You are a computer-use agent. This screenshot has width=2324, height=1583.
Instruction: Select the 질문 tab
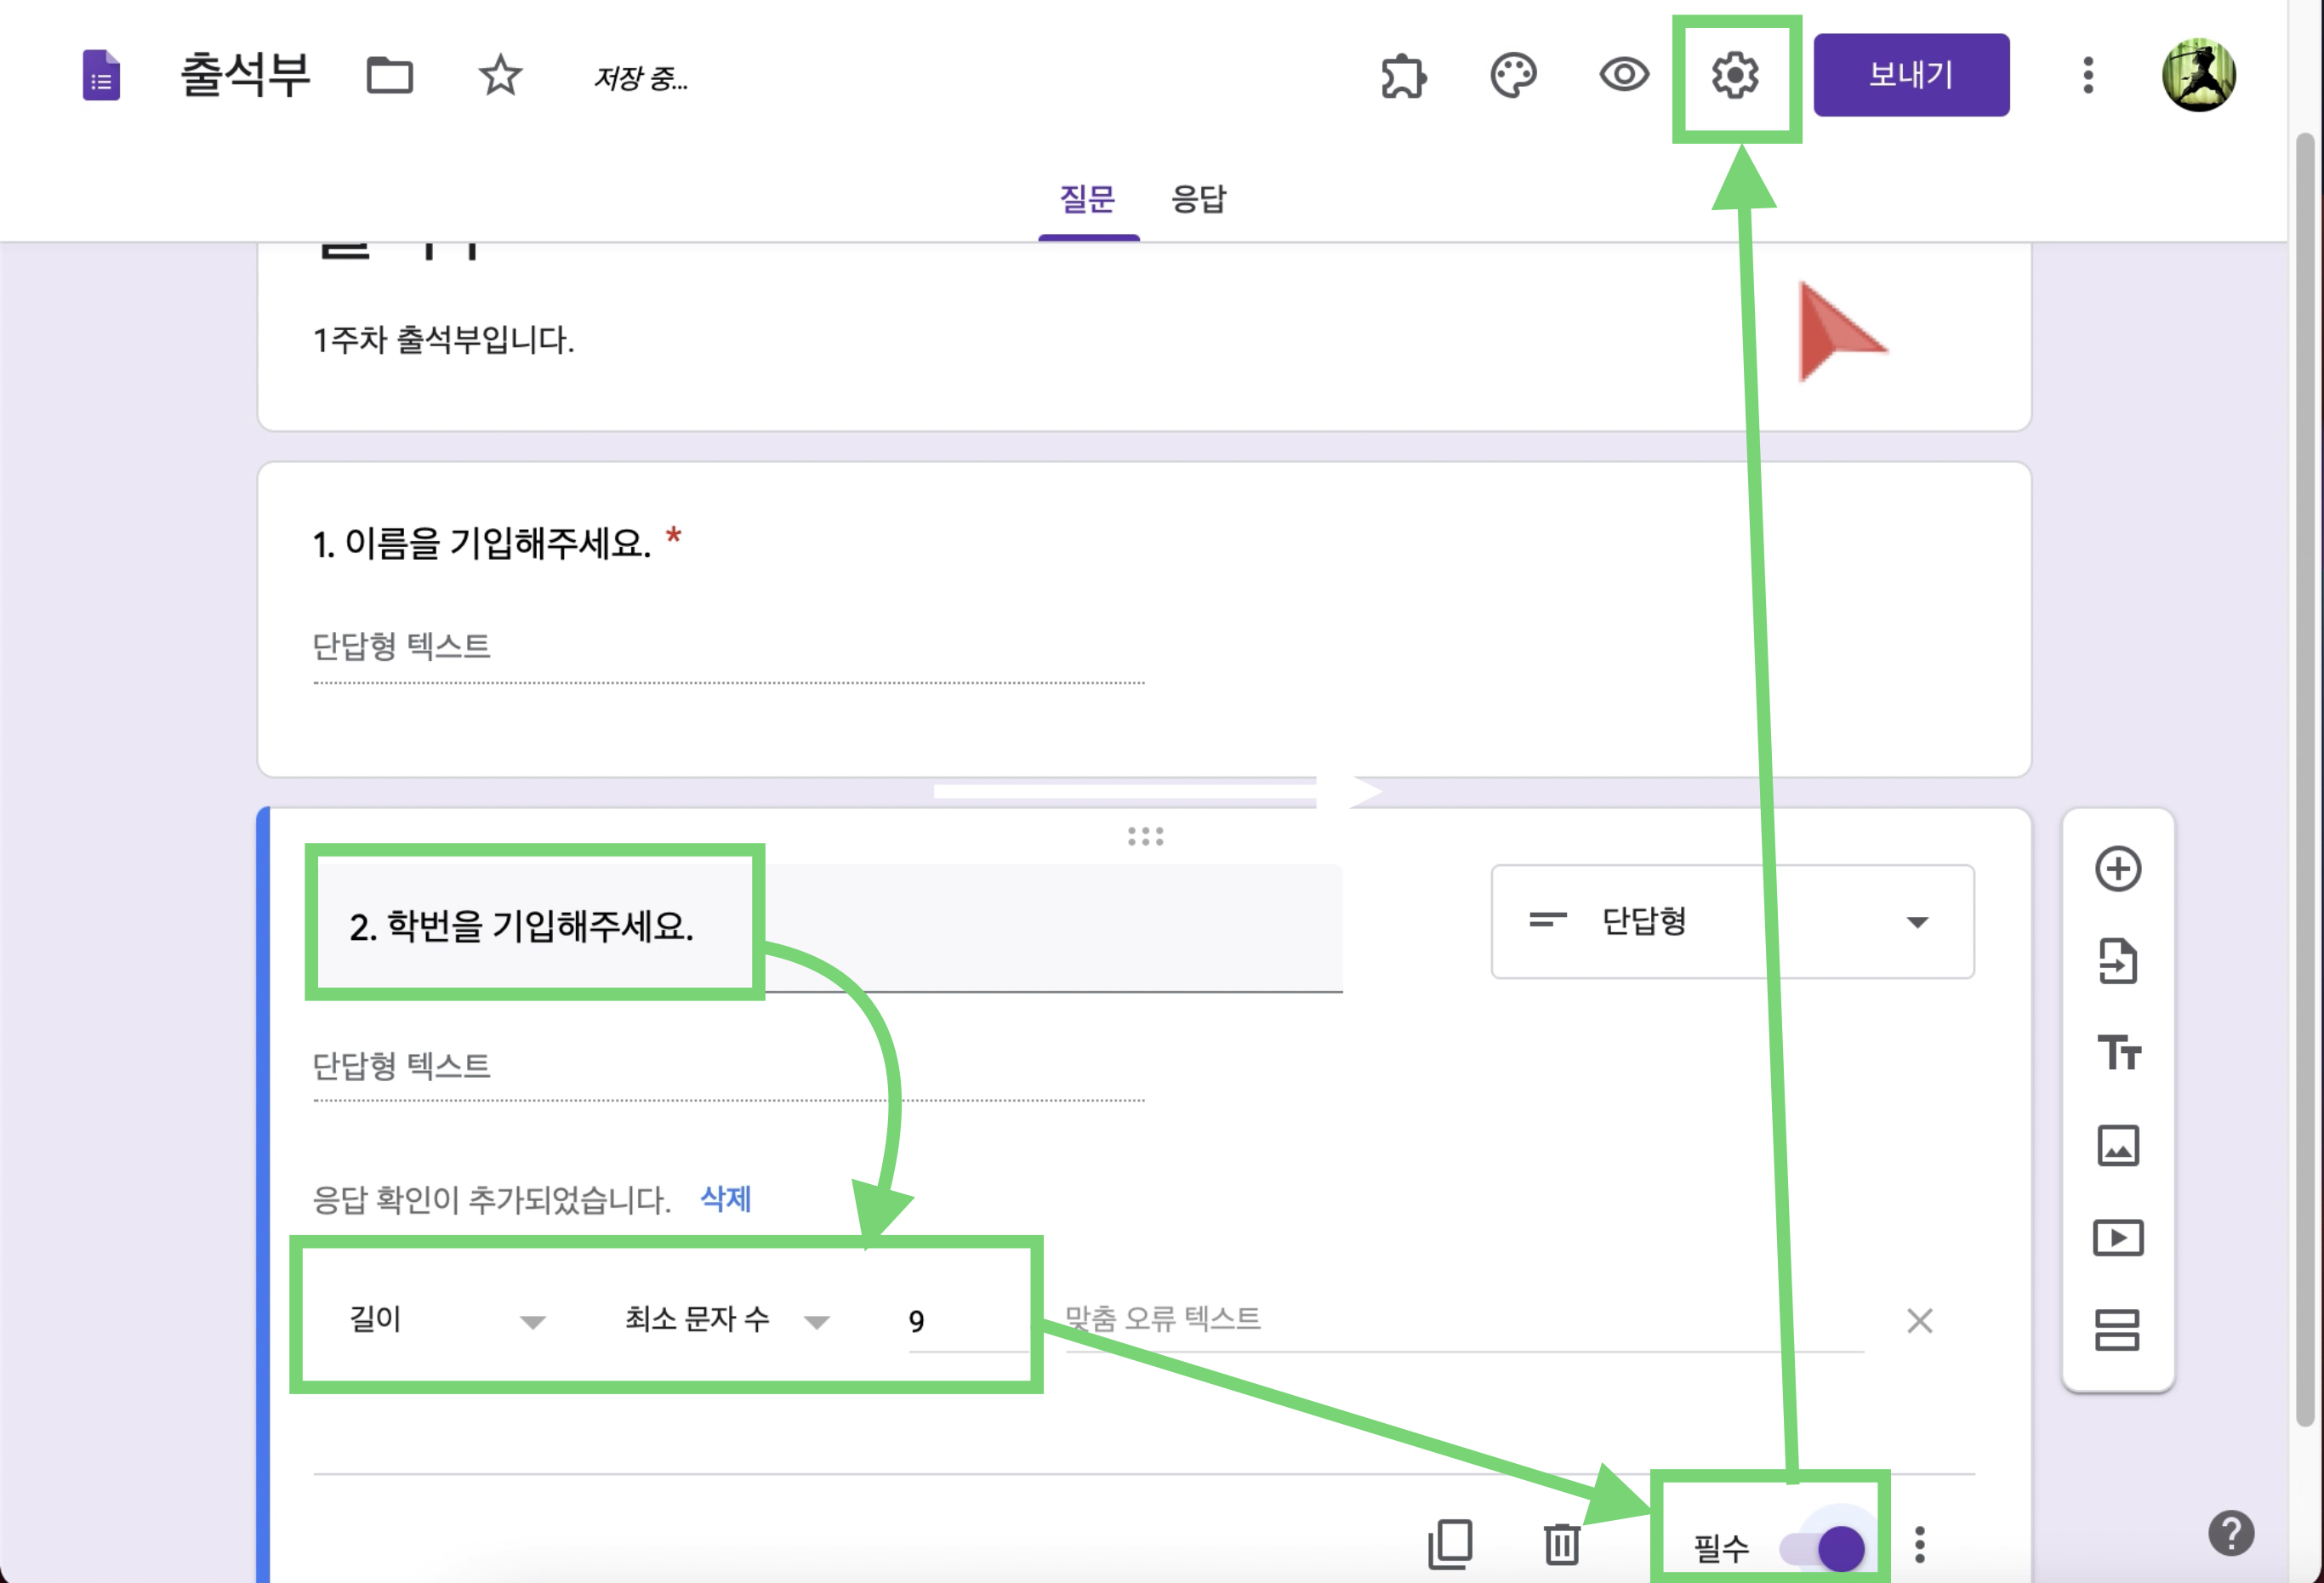click(x=1087, y=199)
